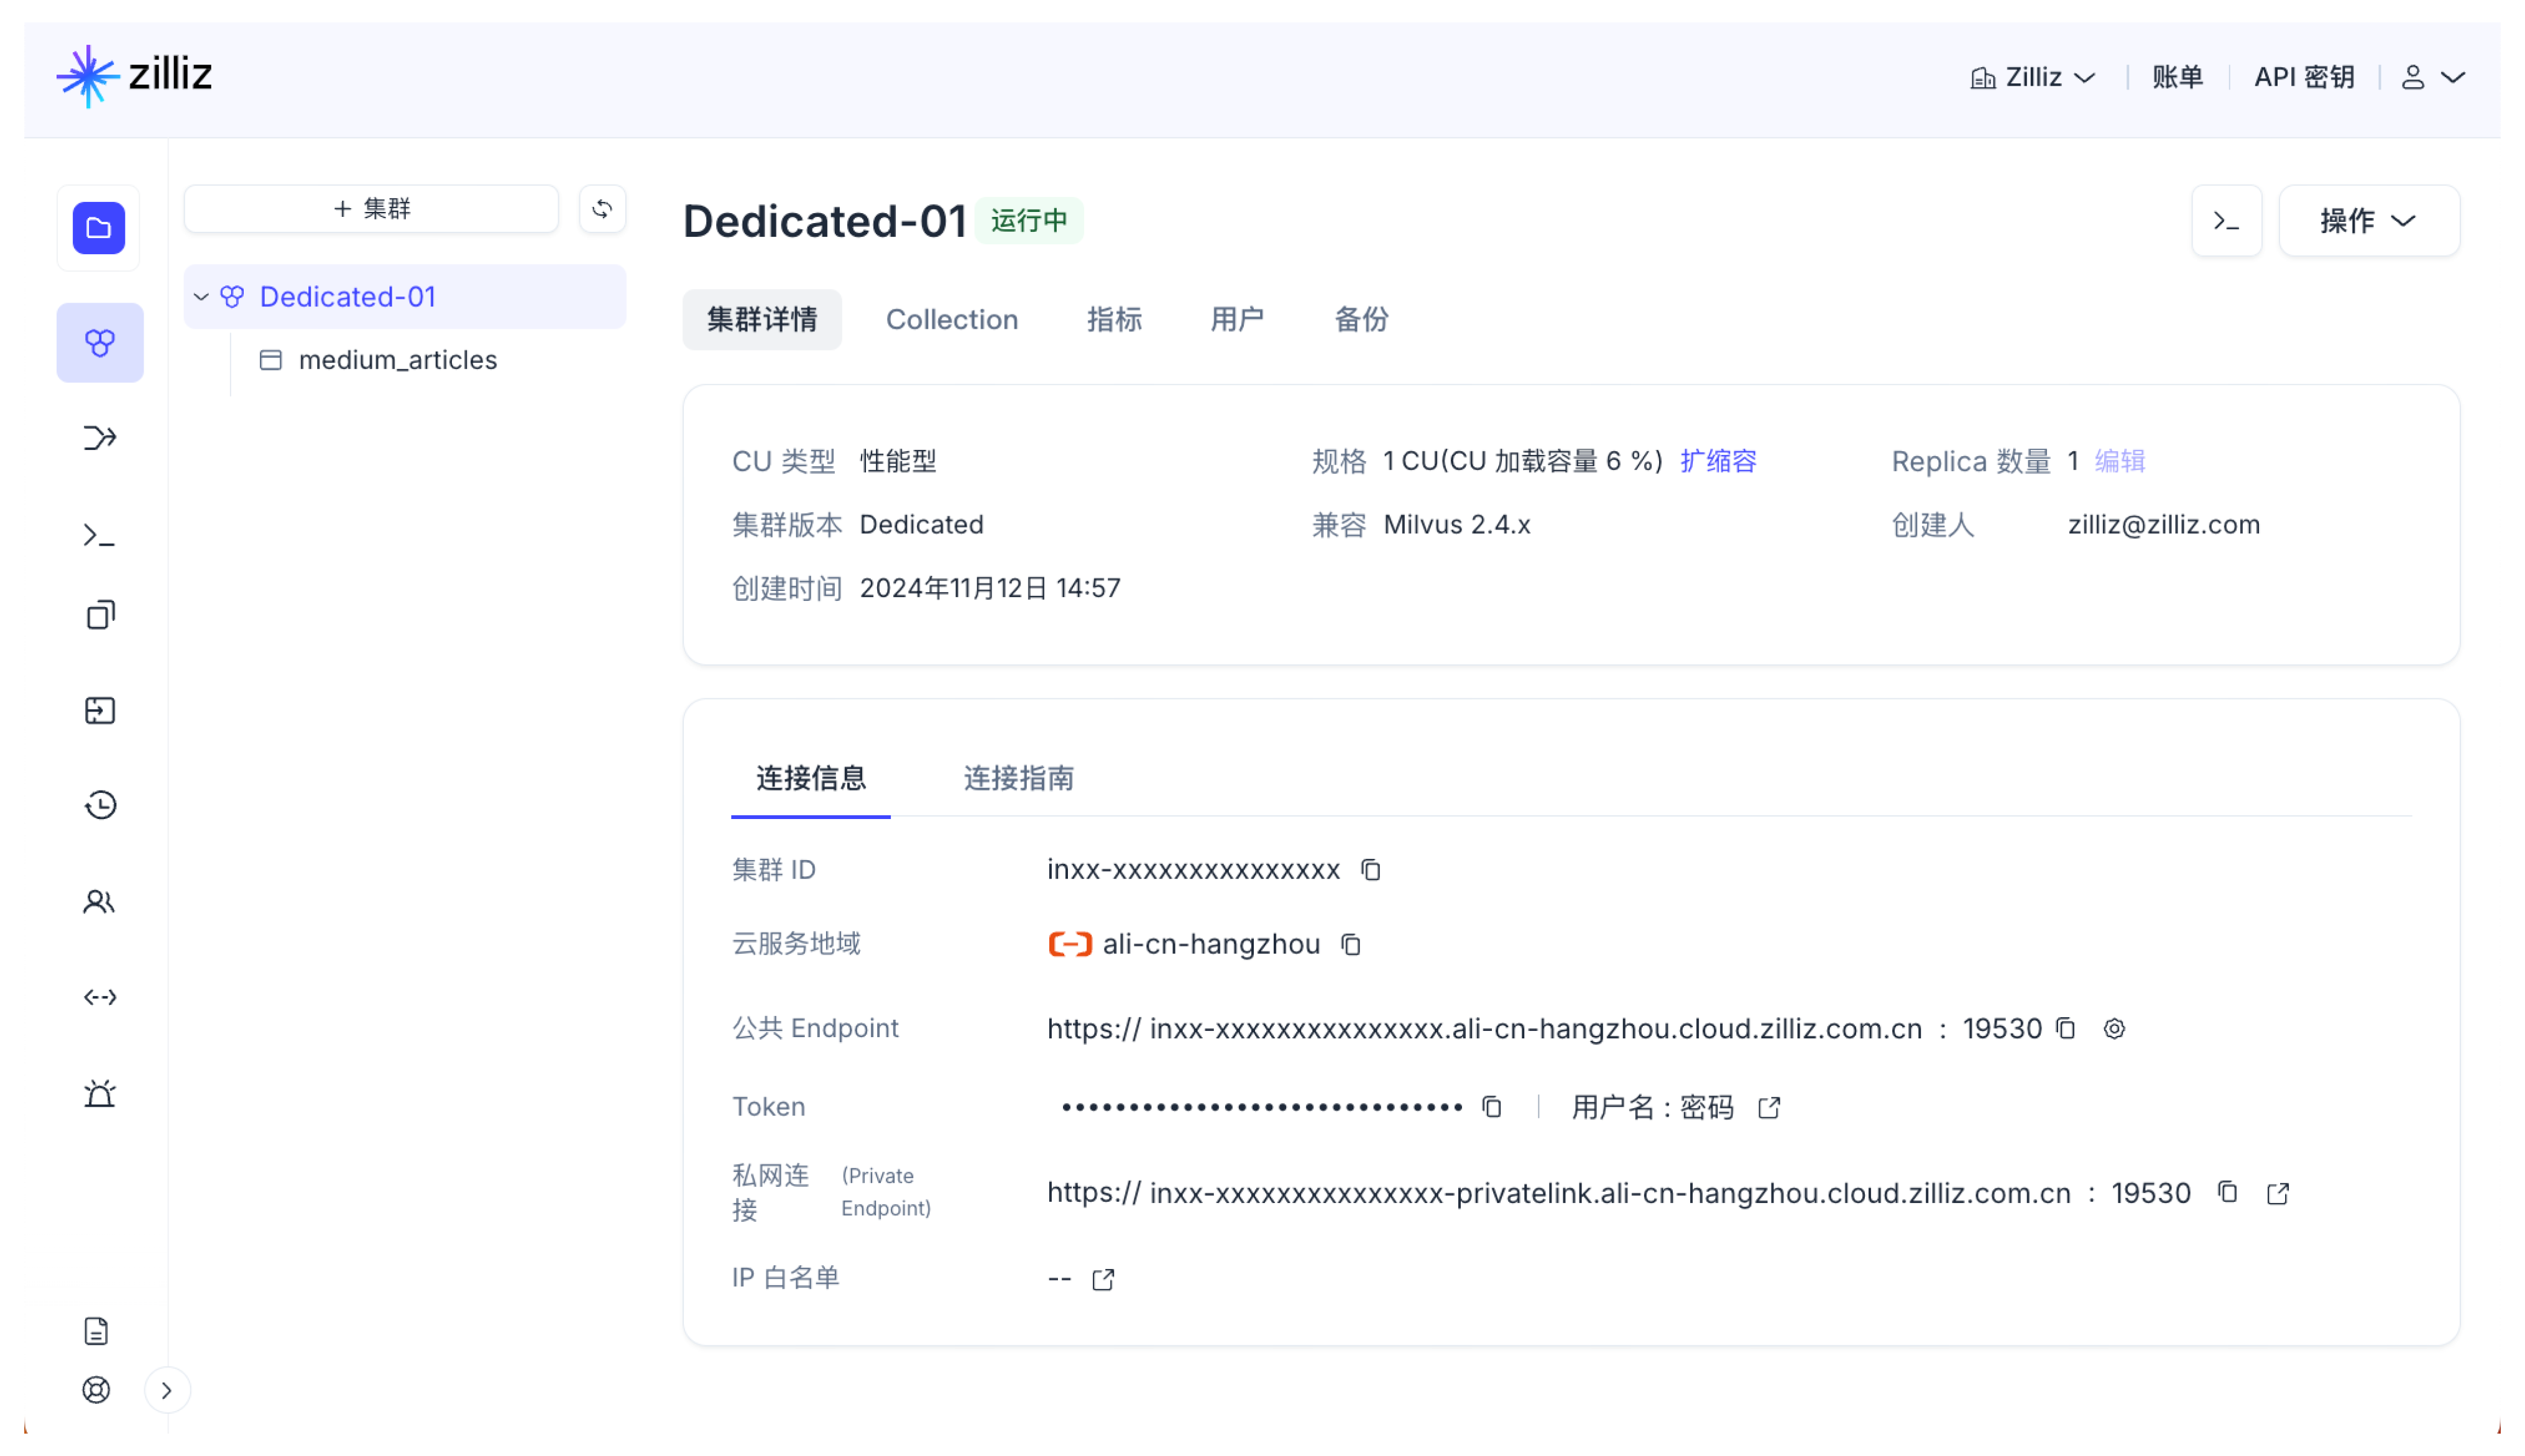Open the Migrations sidebar icon
2525x1456 pixels.
pyautogui.click(x=100, y=710)
